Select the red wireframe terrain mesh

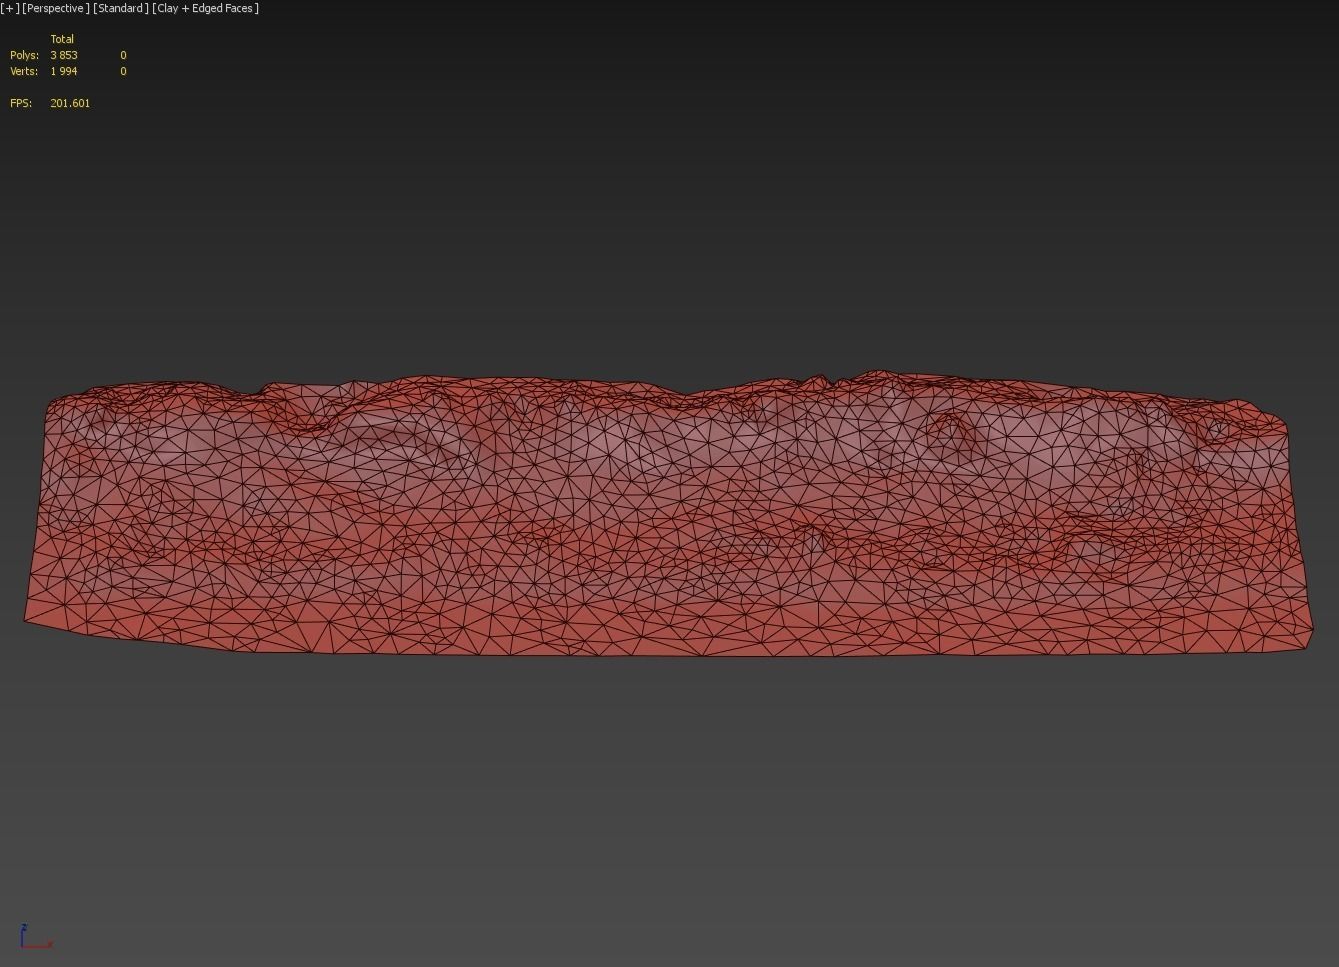pyautogui.click(x=668, y=515)
